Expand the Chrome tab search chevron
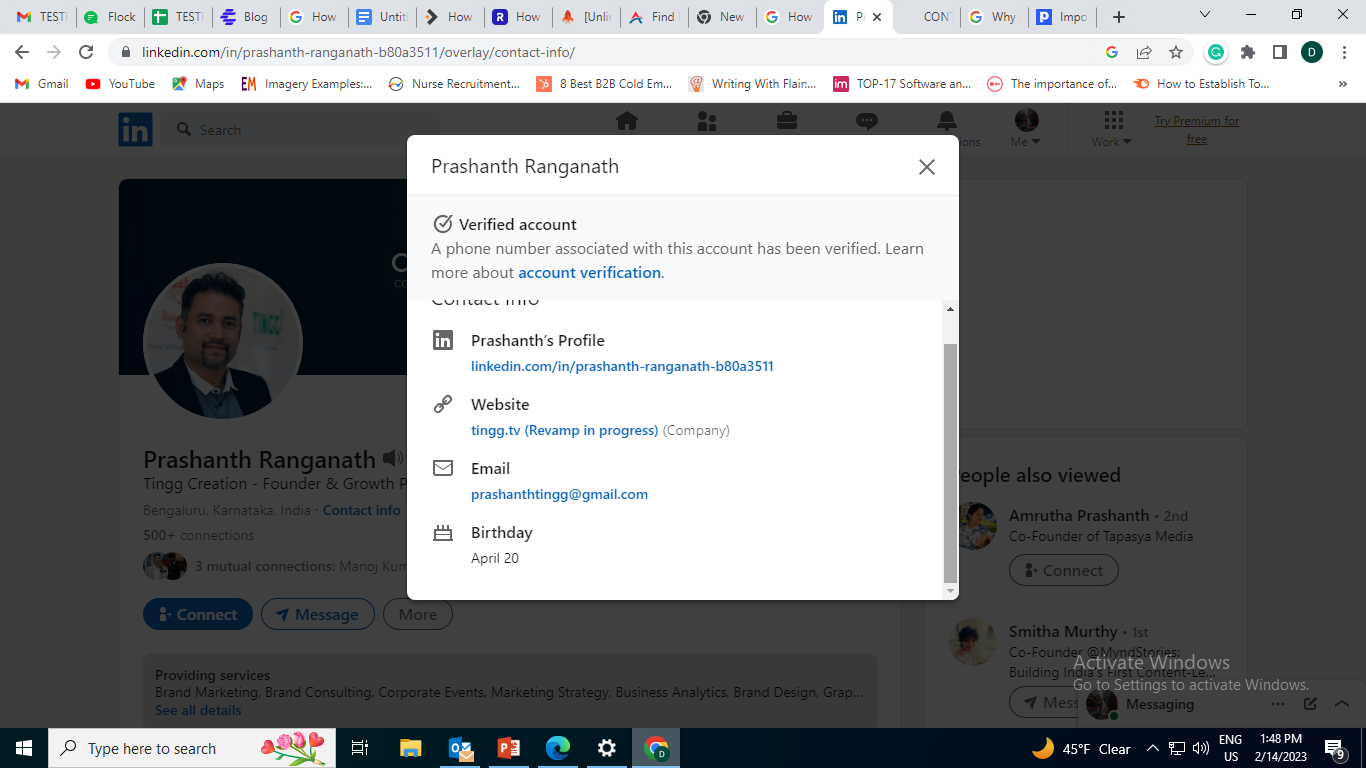The width and height of the screenshot is (1366, 768). (1205, 16)
